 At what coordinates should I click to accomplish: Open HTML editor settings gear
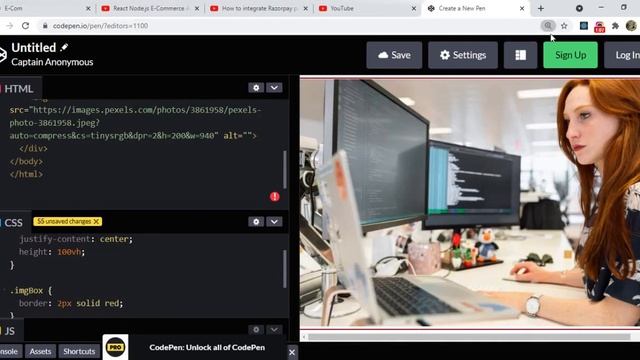tap(256, 88)
